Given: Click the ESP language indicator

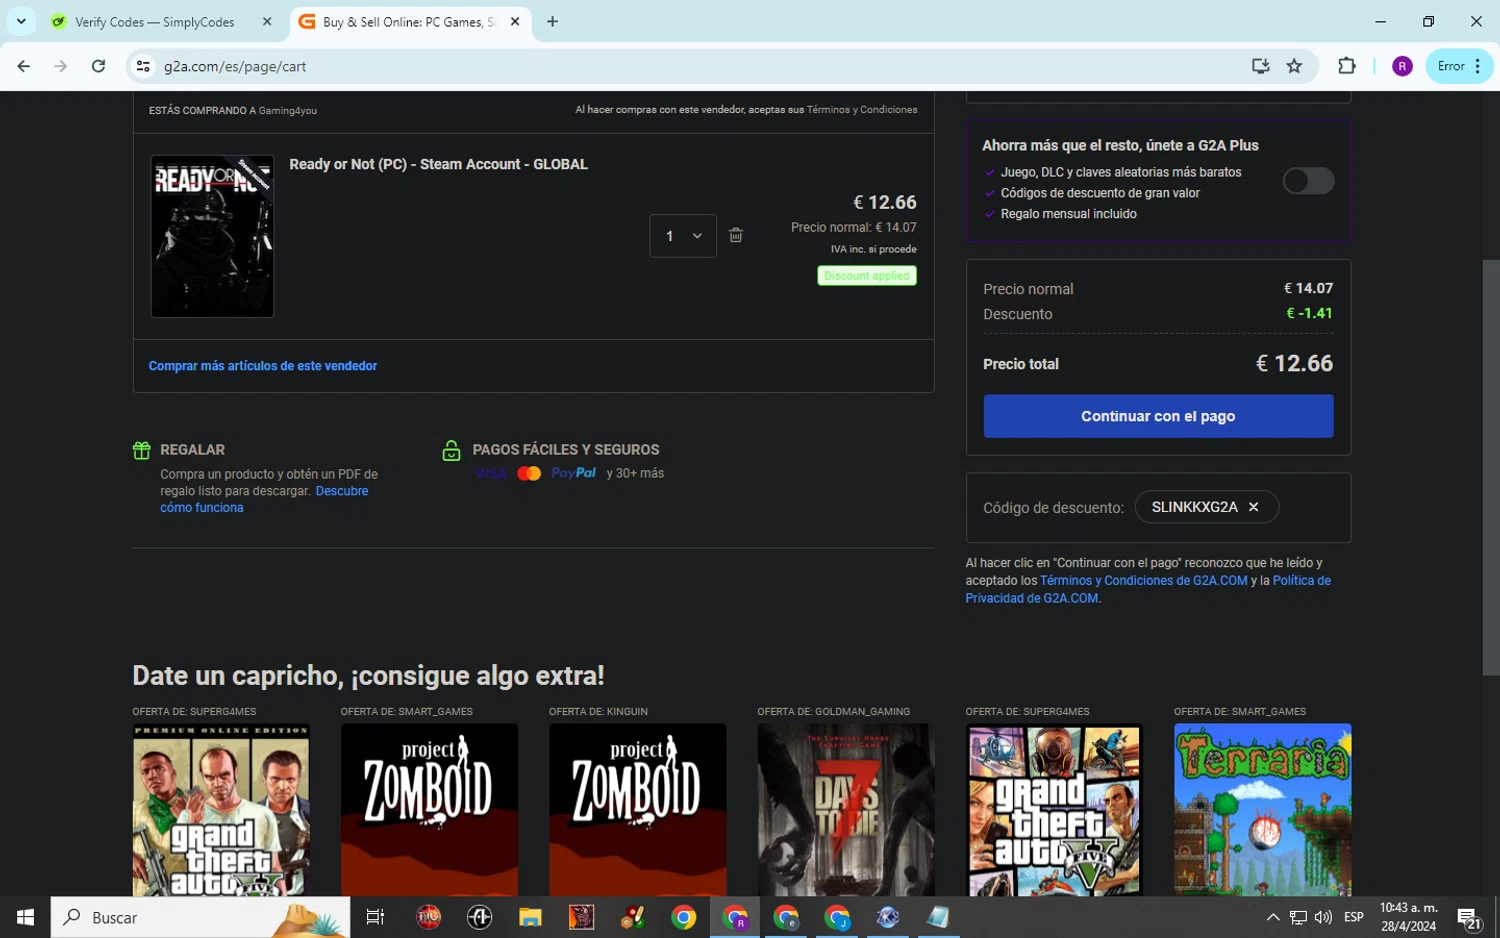Looking at the screenshot, I should coord(1354,917).
